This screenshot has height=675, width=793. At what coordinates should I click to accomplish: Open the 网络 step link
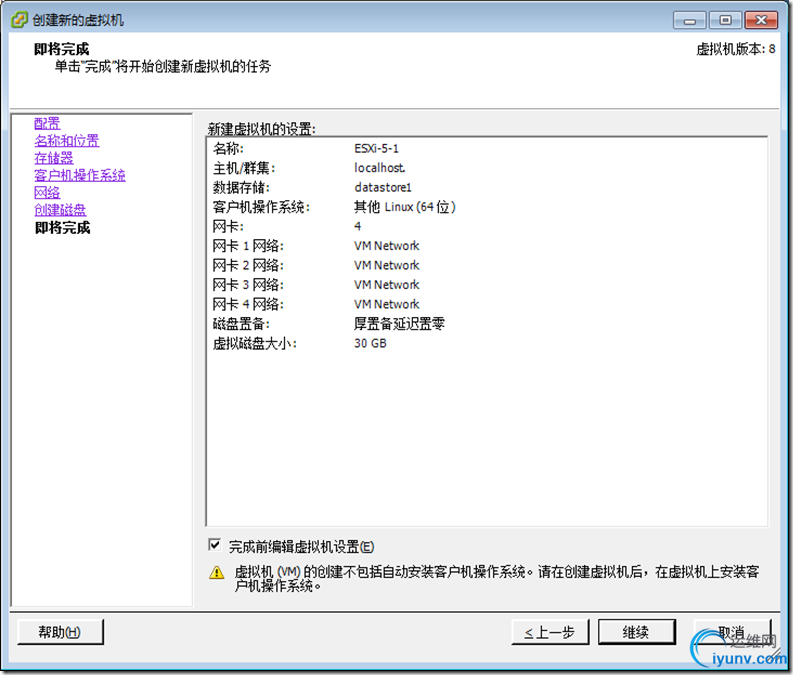pyautogui.click(x=47, y=193)
